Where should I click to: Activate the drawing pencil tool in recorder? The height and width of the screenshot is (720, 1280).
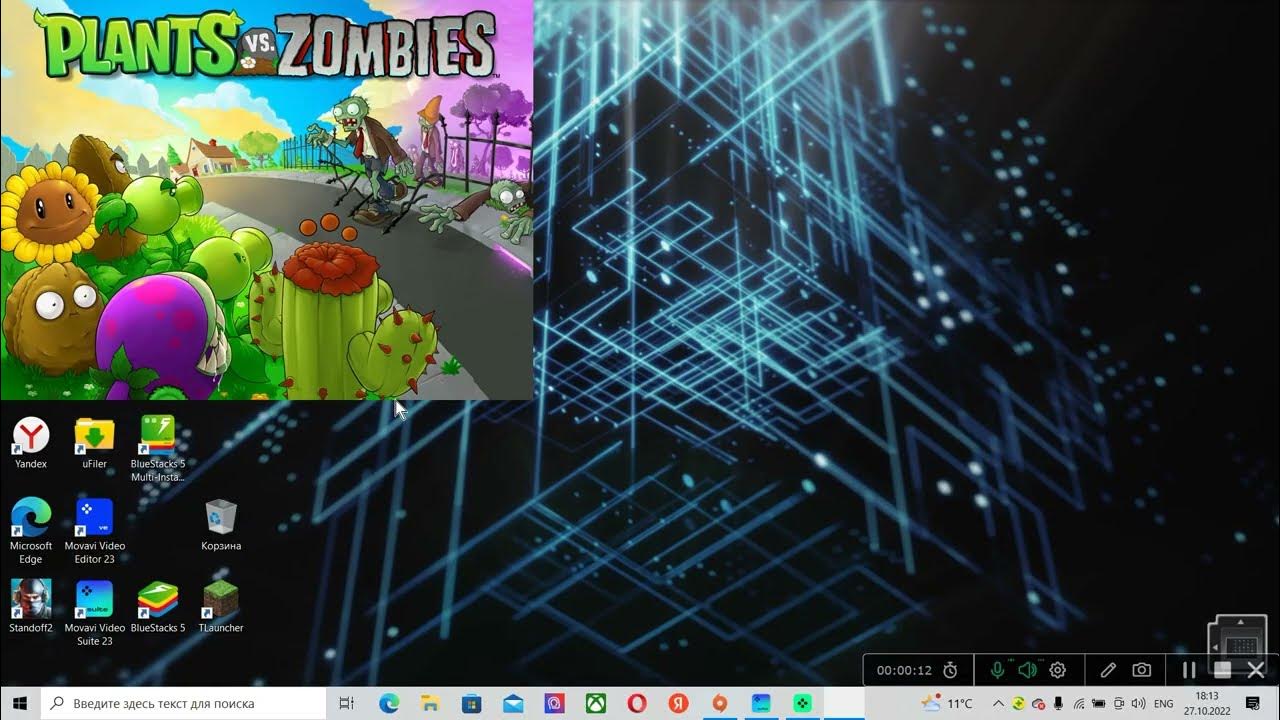[x=1108, y=670]
